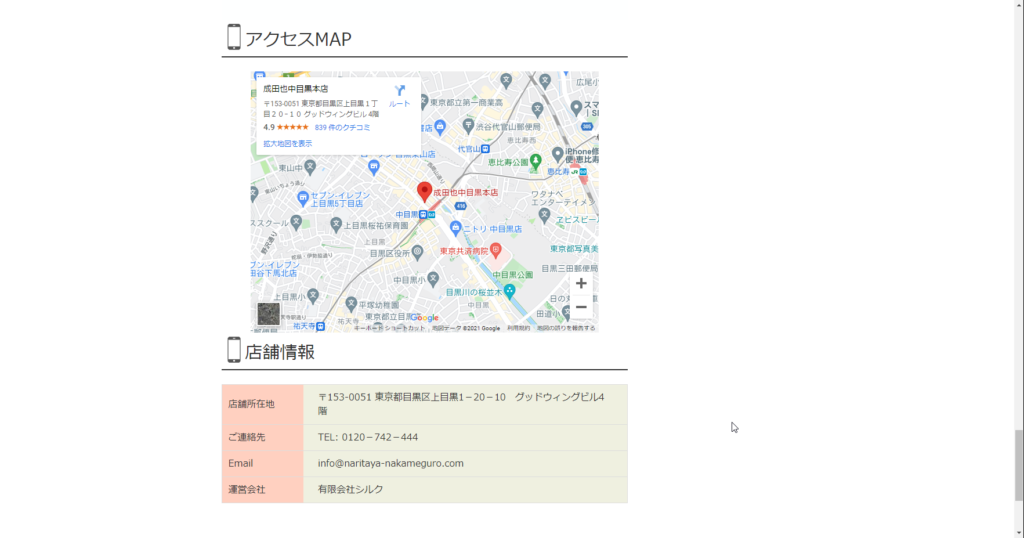Select the 目黒川の桜並木 attraction marker
The image size is (1024, 538).
coord(509,291)
